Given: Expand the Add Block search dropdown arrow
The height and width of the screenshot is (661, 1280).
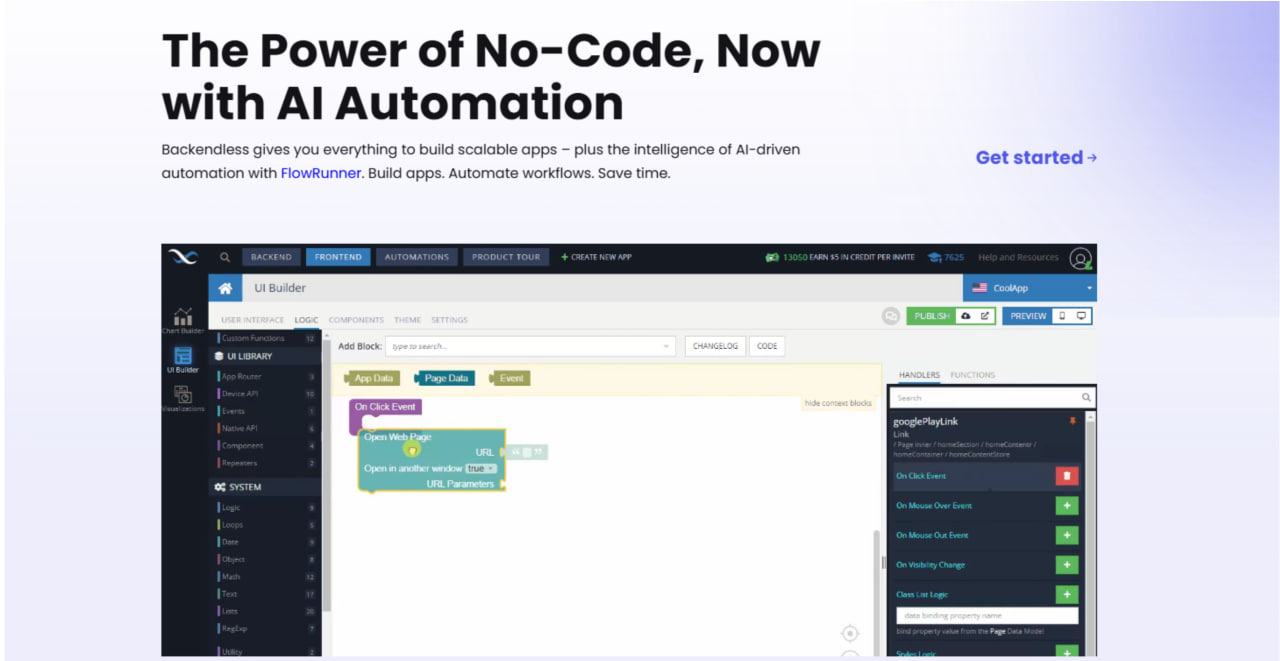Looking at the screenshot, I should point(667,346).
